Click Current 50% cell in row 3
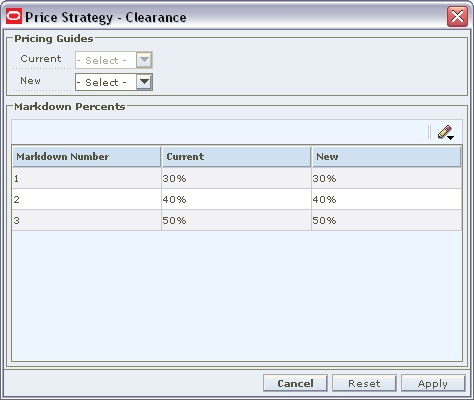This screenshot has height=400, width=474. tap(236, 220)
